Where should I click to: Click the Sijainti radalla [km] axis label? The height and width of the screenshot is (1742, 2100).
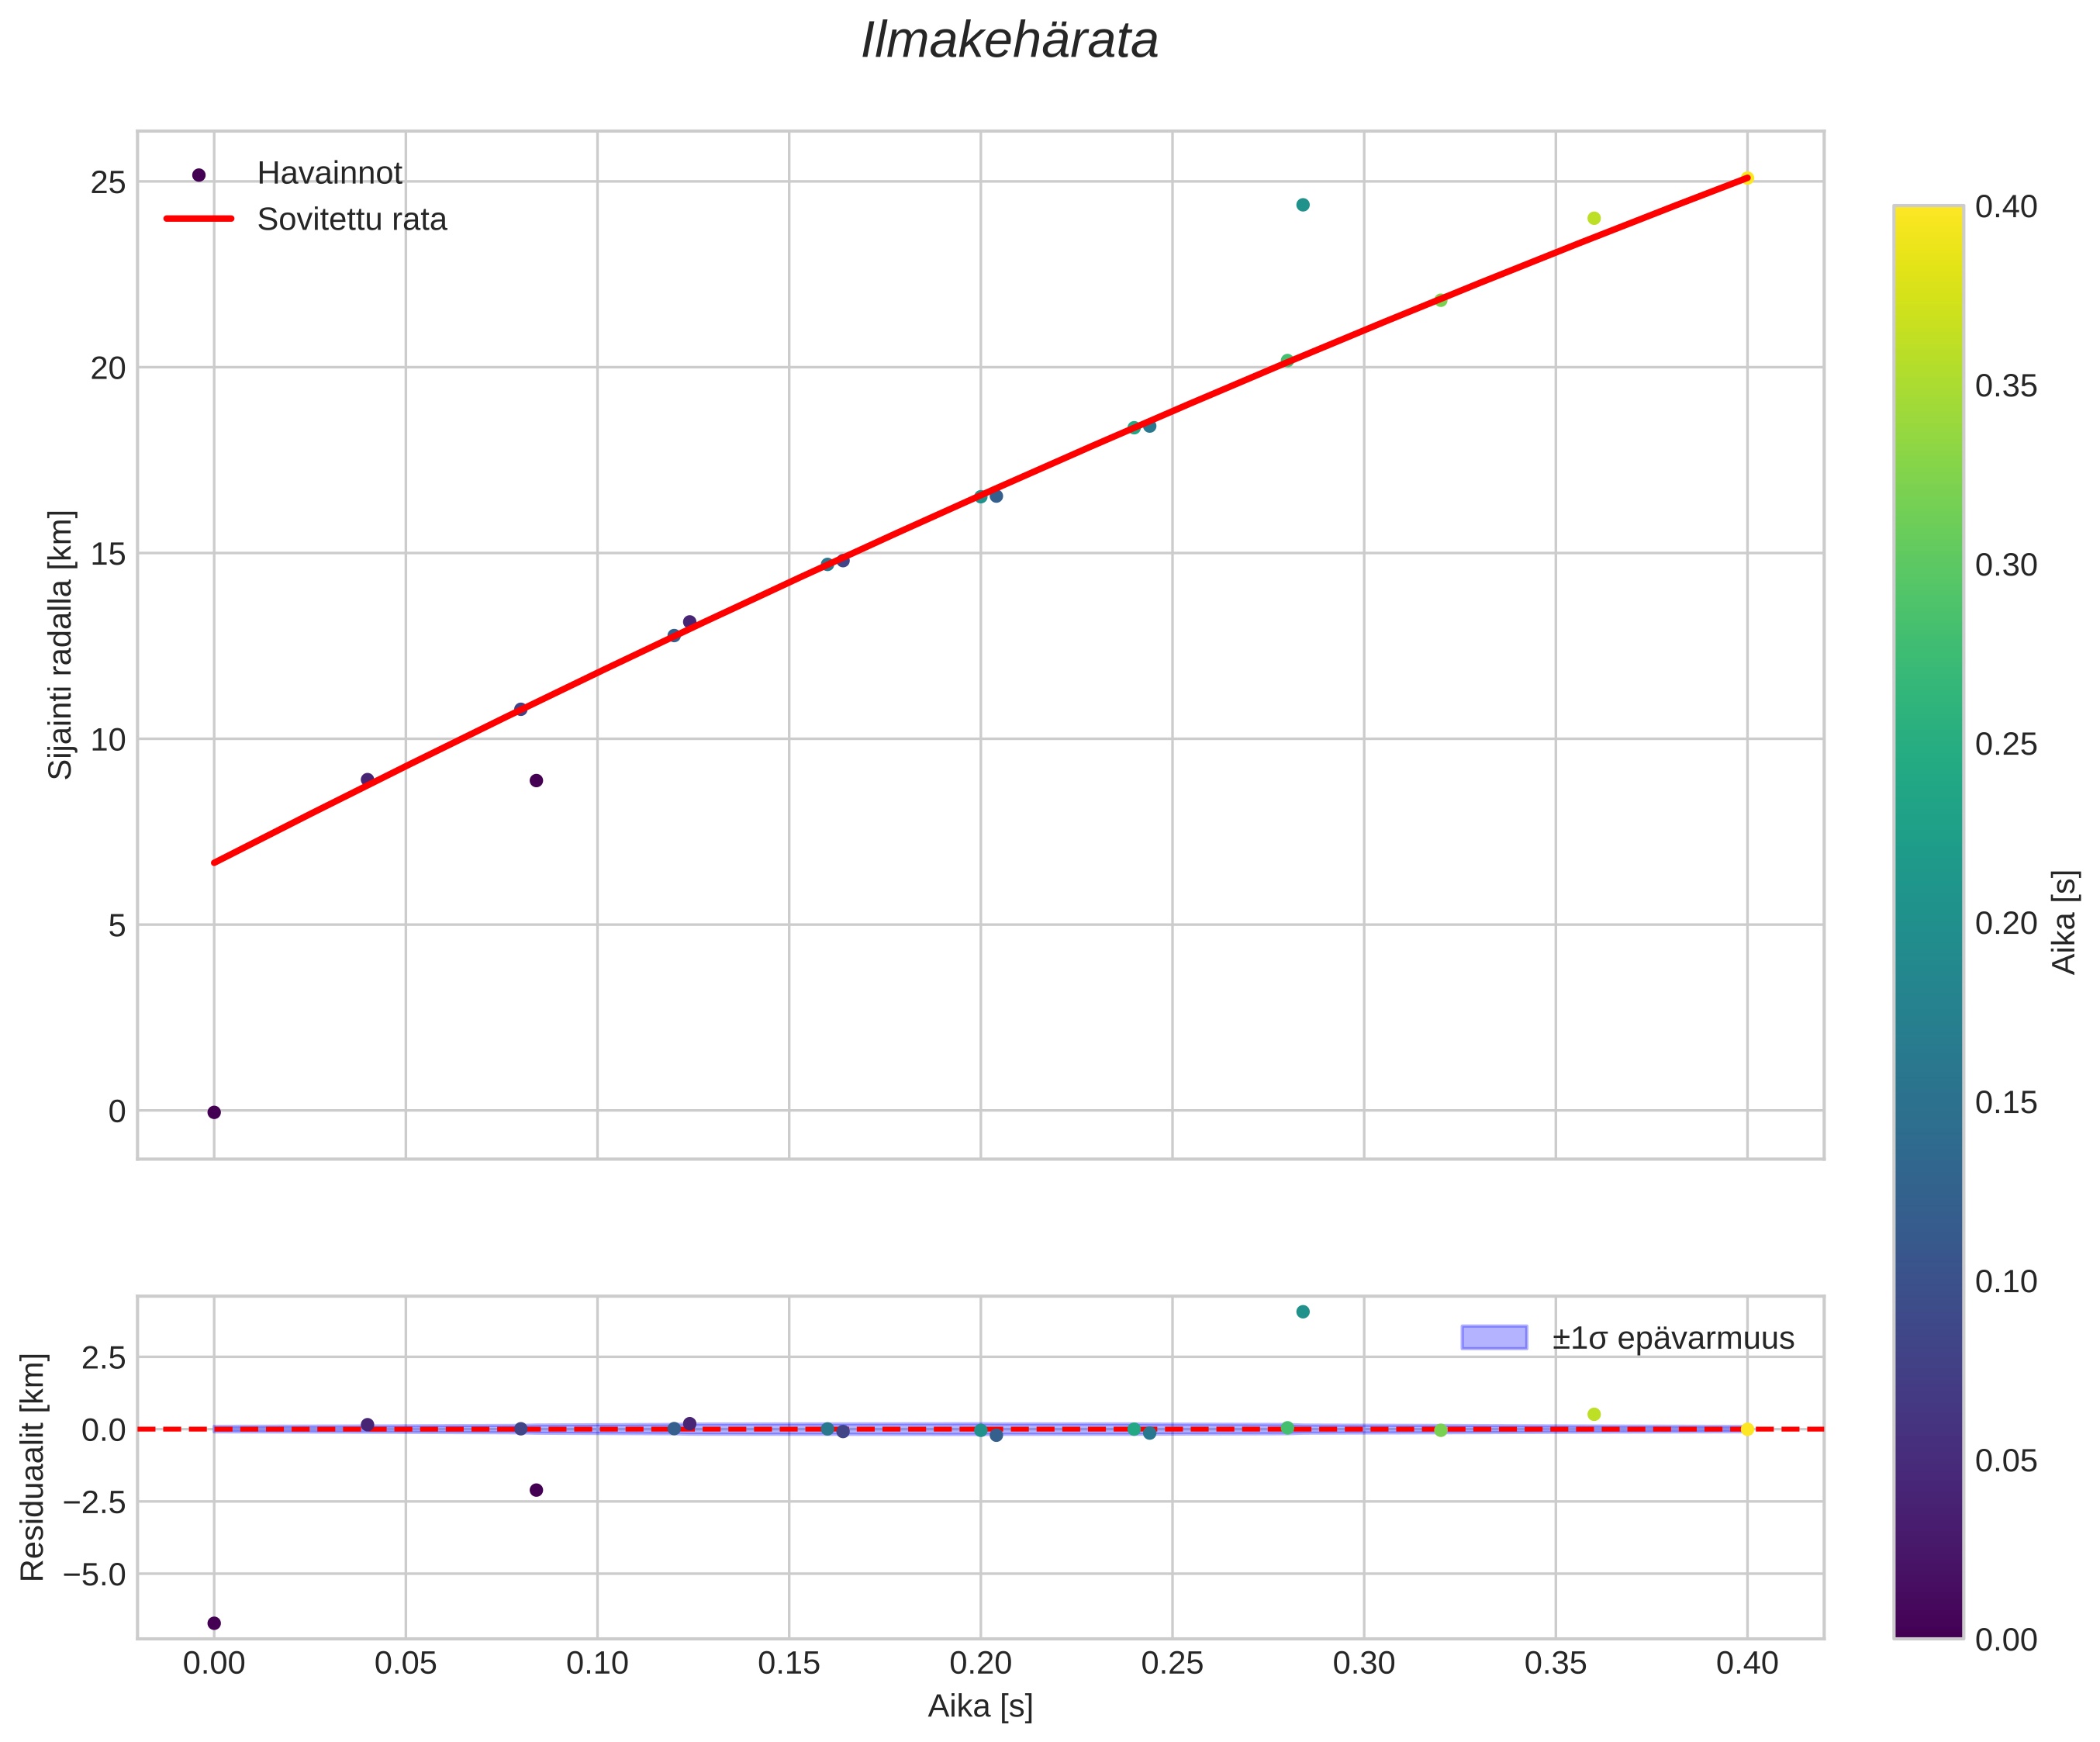point(61,645)
